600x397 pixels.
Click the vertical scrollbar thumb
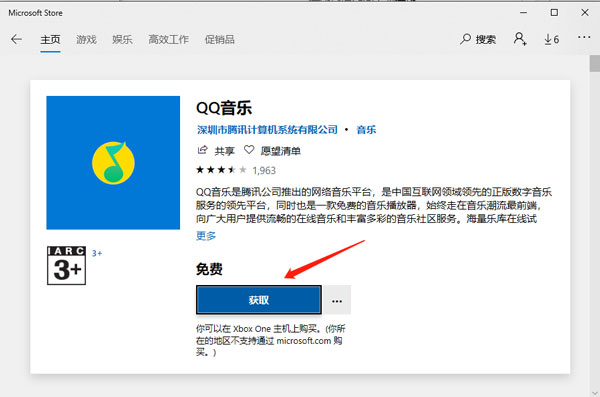[595, 64]
